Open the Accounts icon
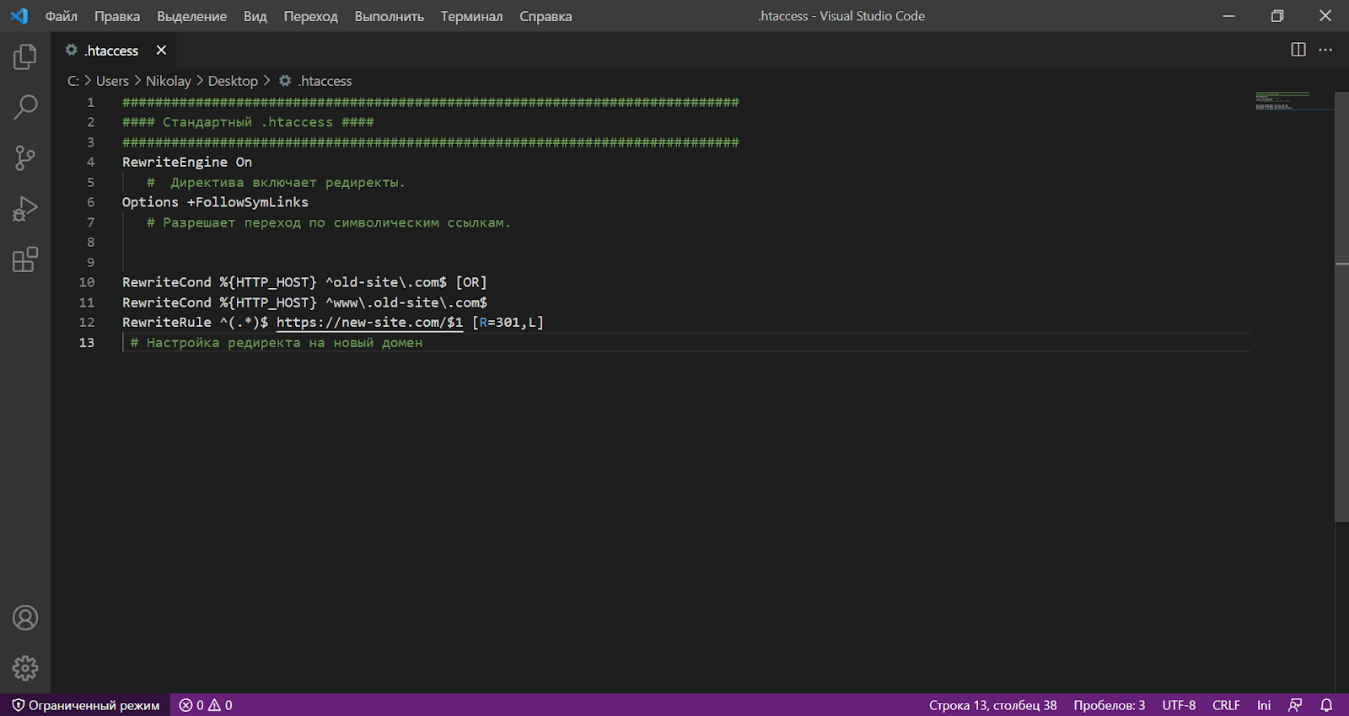Screen dimensions: 1349x716 [x=25, y=617]
